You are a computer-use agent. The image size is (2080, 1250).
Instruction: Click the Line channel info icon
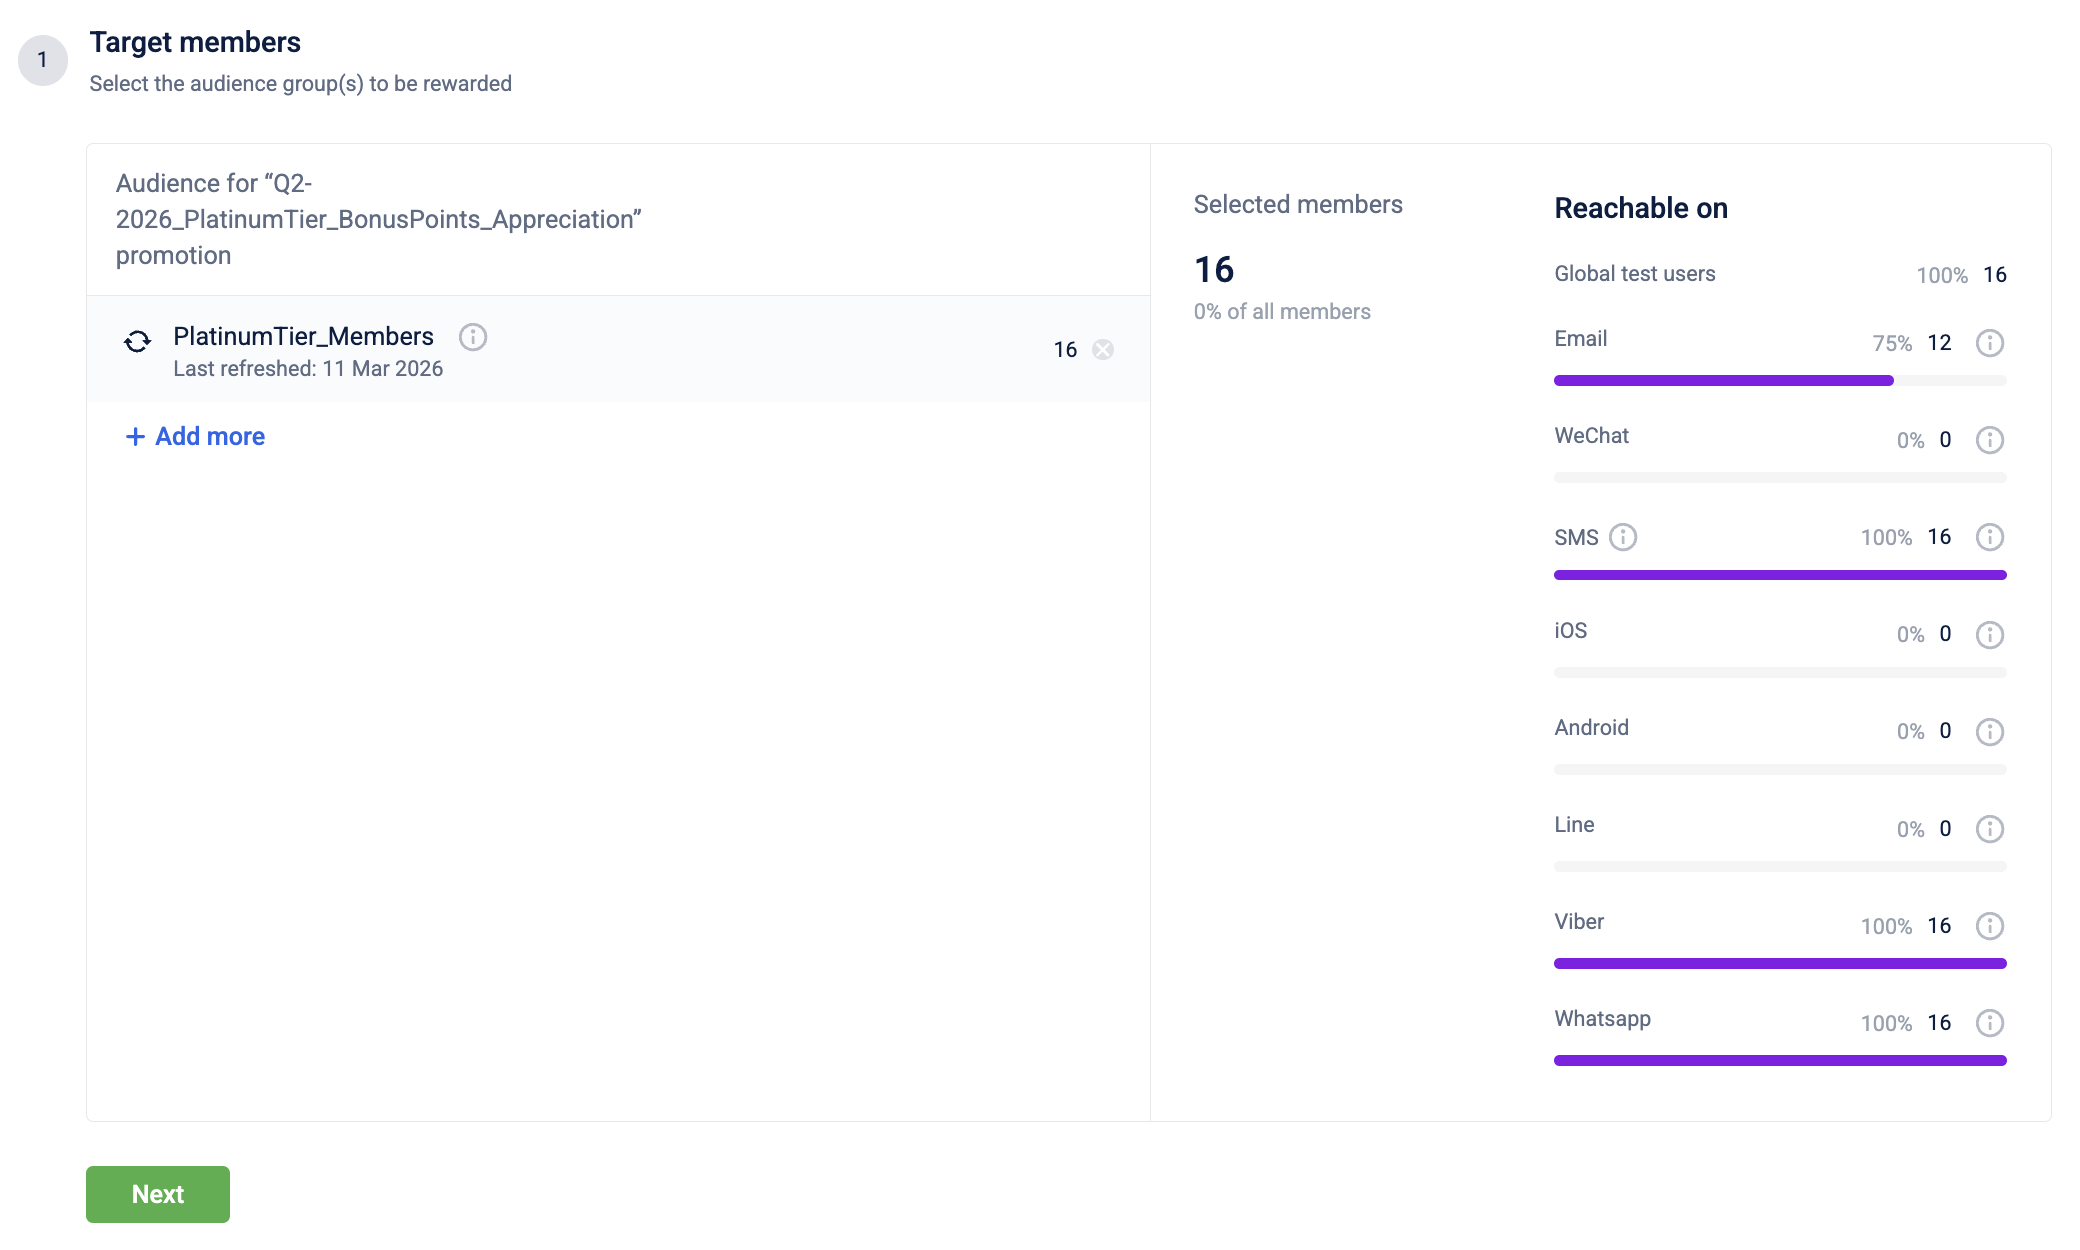(1989, 828)
